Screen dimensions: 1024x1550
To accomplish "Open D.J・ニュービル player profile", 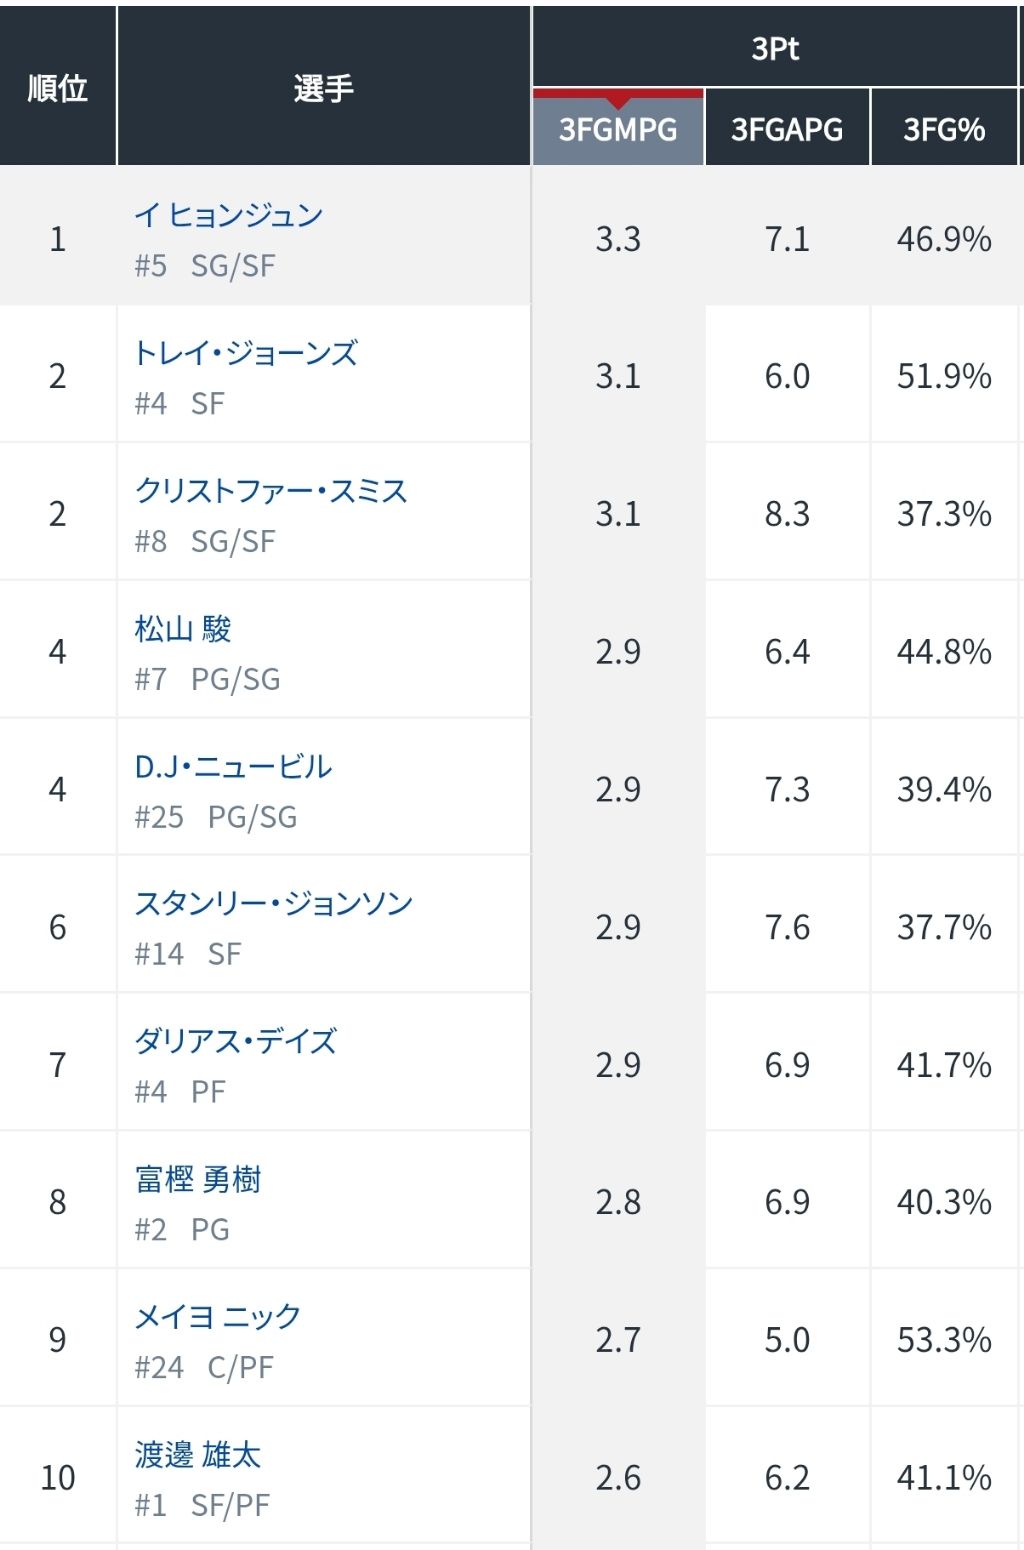I will [x=233, y=767].
